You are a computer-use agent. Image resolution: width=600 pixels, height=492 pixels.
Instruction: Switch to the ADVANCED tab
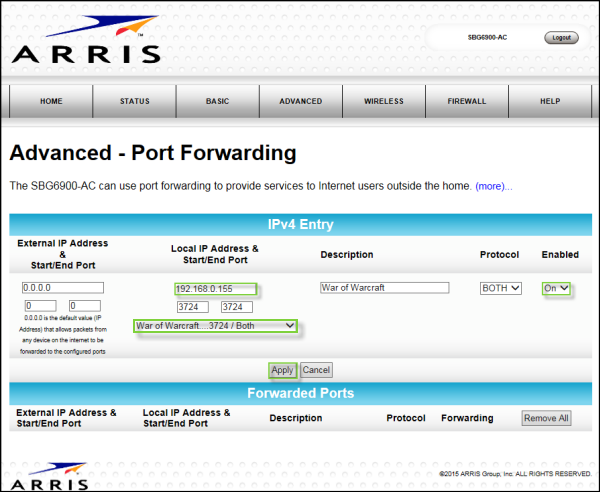pos(300,101)
